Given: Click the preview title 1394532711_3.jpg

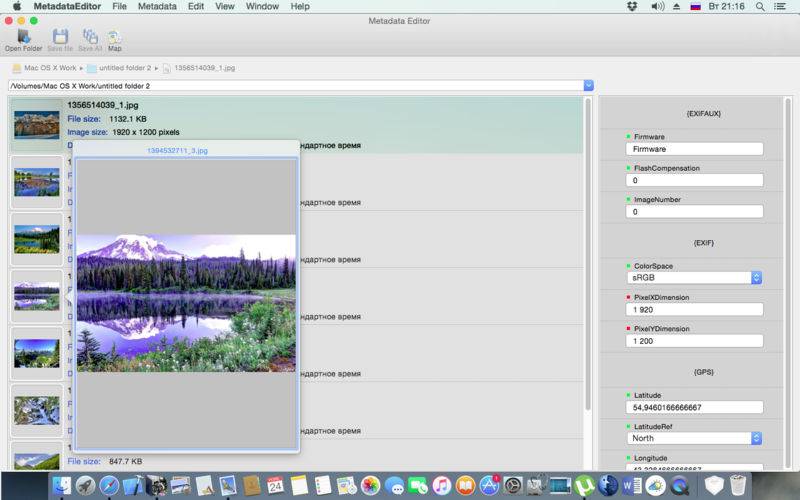Looking at the screenshot, I should pyautogui.click(x=177, y=151).
